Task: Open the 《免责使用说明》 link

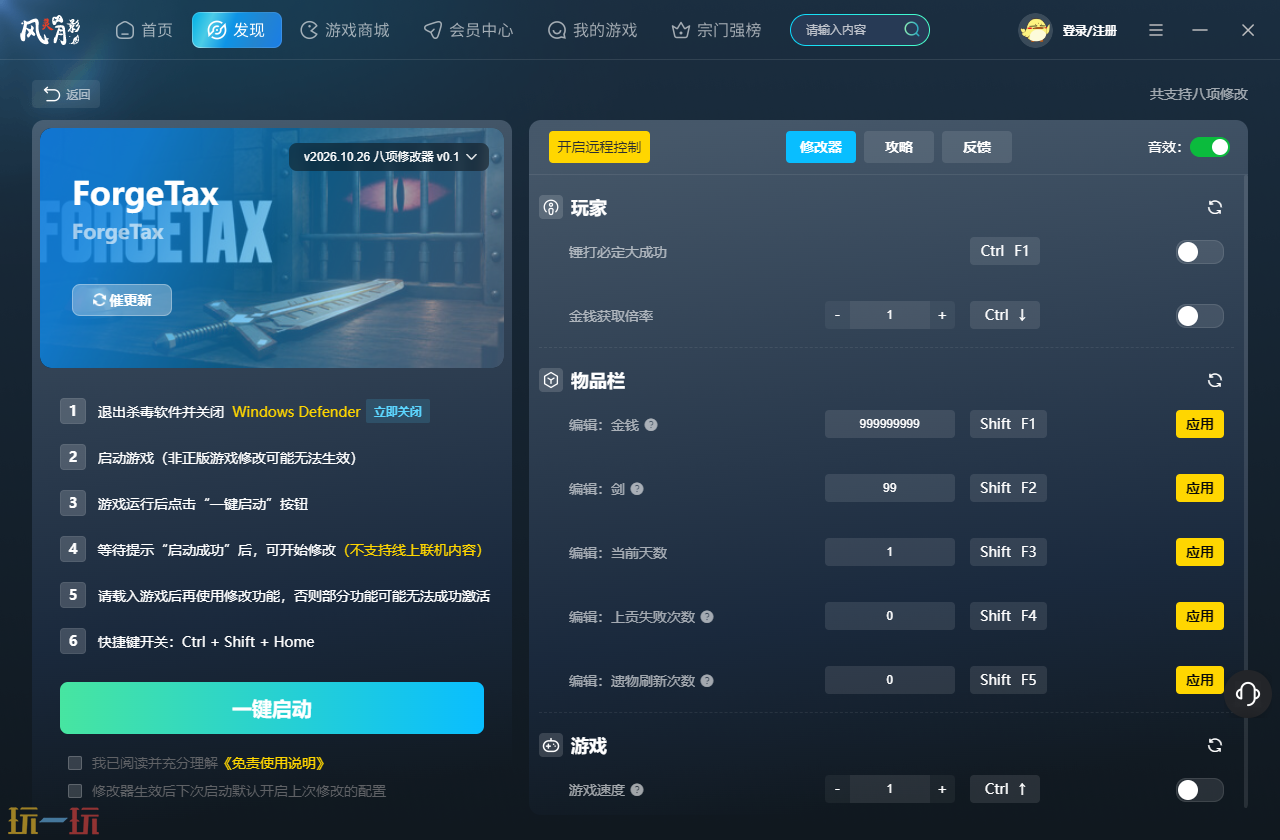Action: (273, 763)
